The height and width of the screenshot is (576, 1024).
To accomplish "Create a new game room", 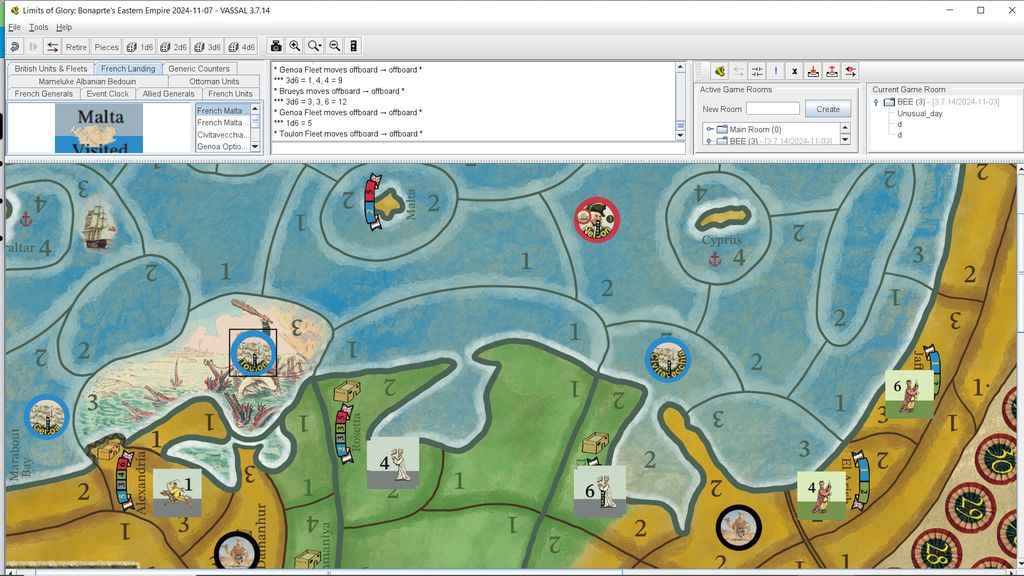I will [x=827, y=109].
